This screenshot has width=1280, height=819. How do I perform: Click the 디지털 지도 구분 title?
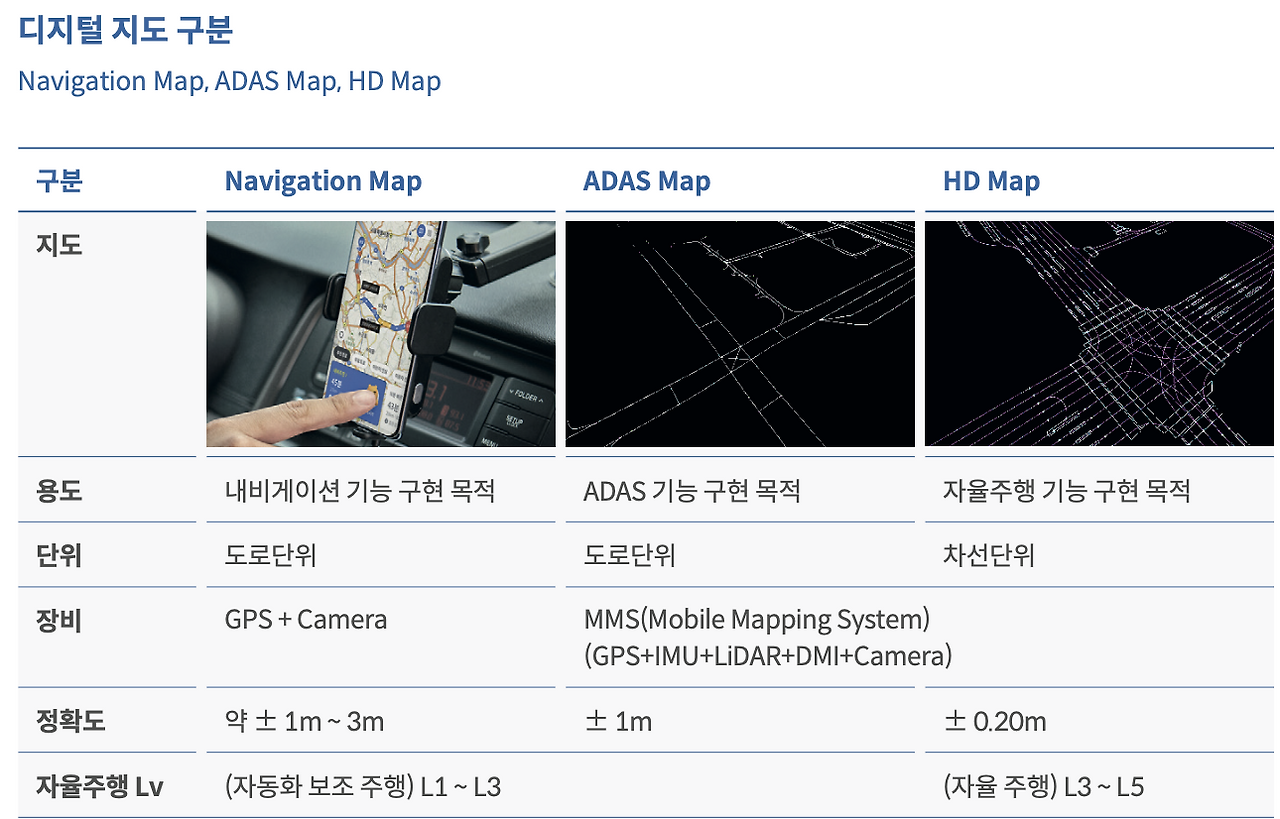[x=125, y=30]
